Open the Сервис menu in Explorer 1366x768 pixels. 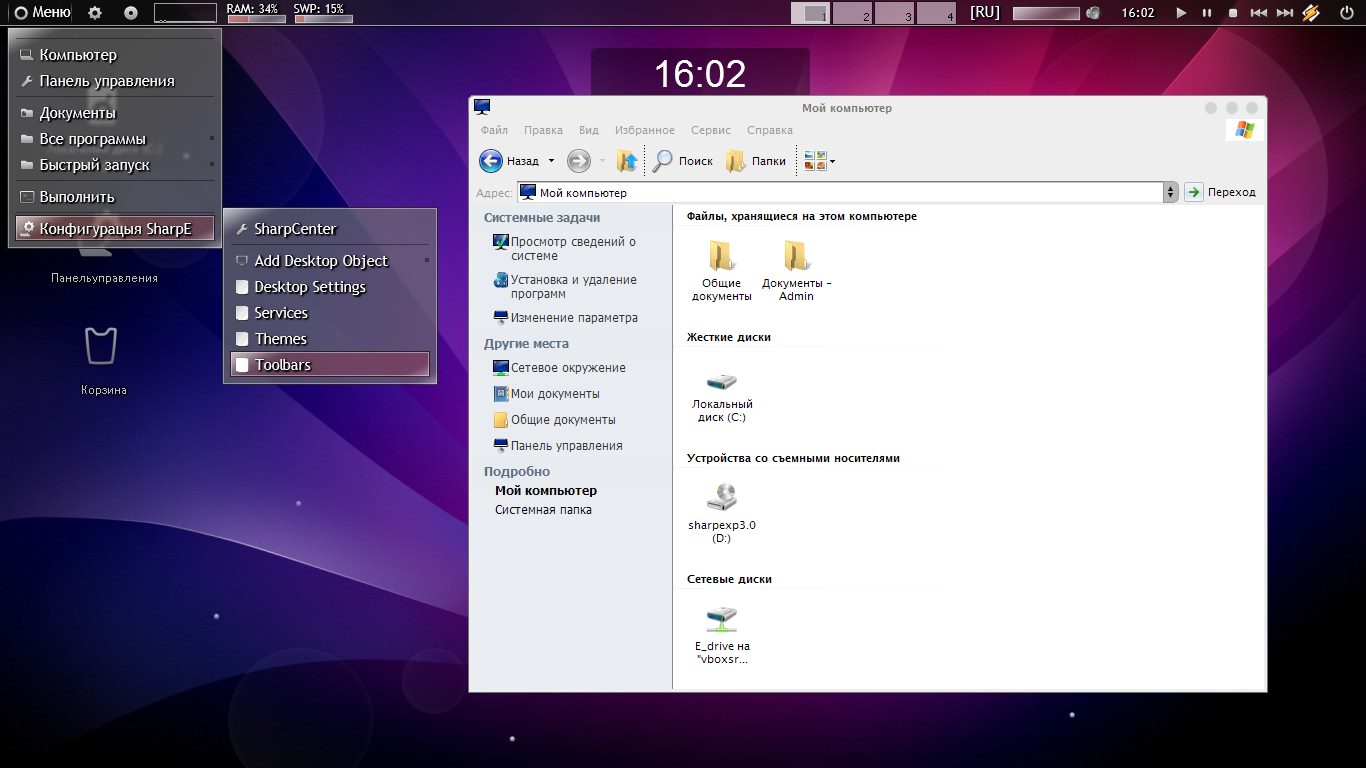point(710,130)
